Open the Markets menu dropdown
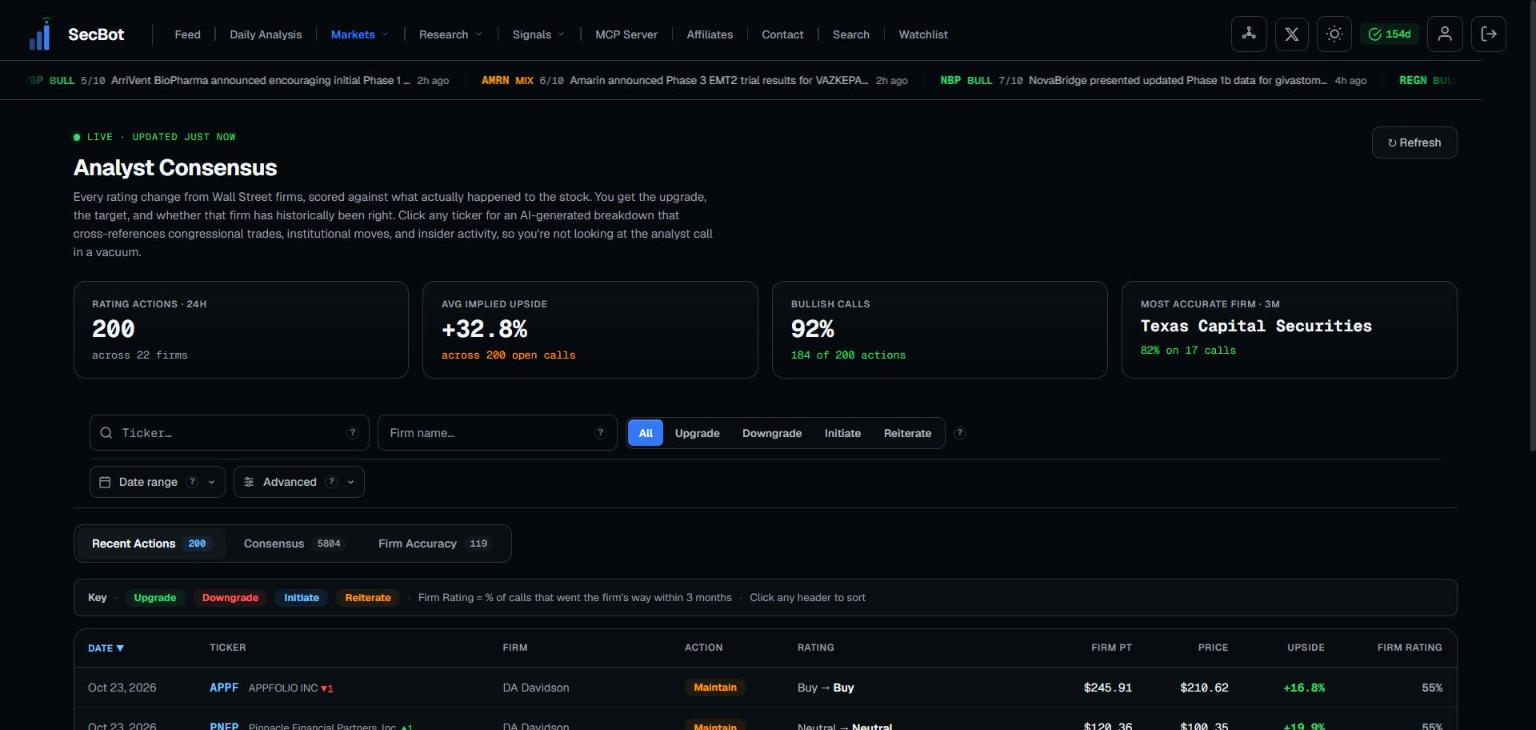Screen dimensions: 1536x730 click(x=360, y=34)
